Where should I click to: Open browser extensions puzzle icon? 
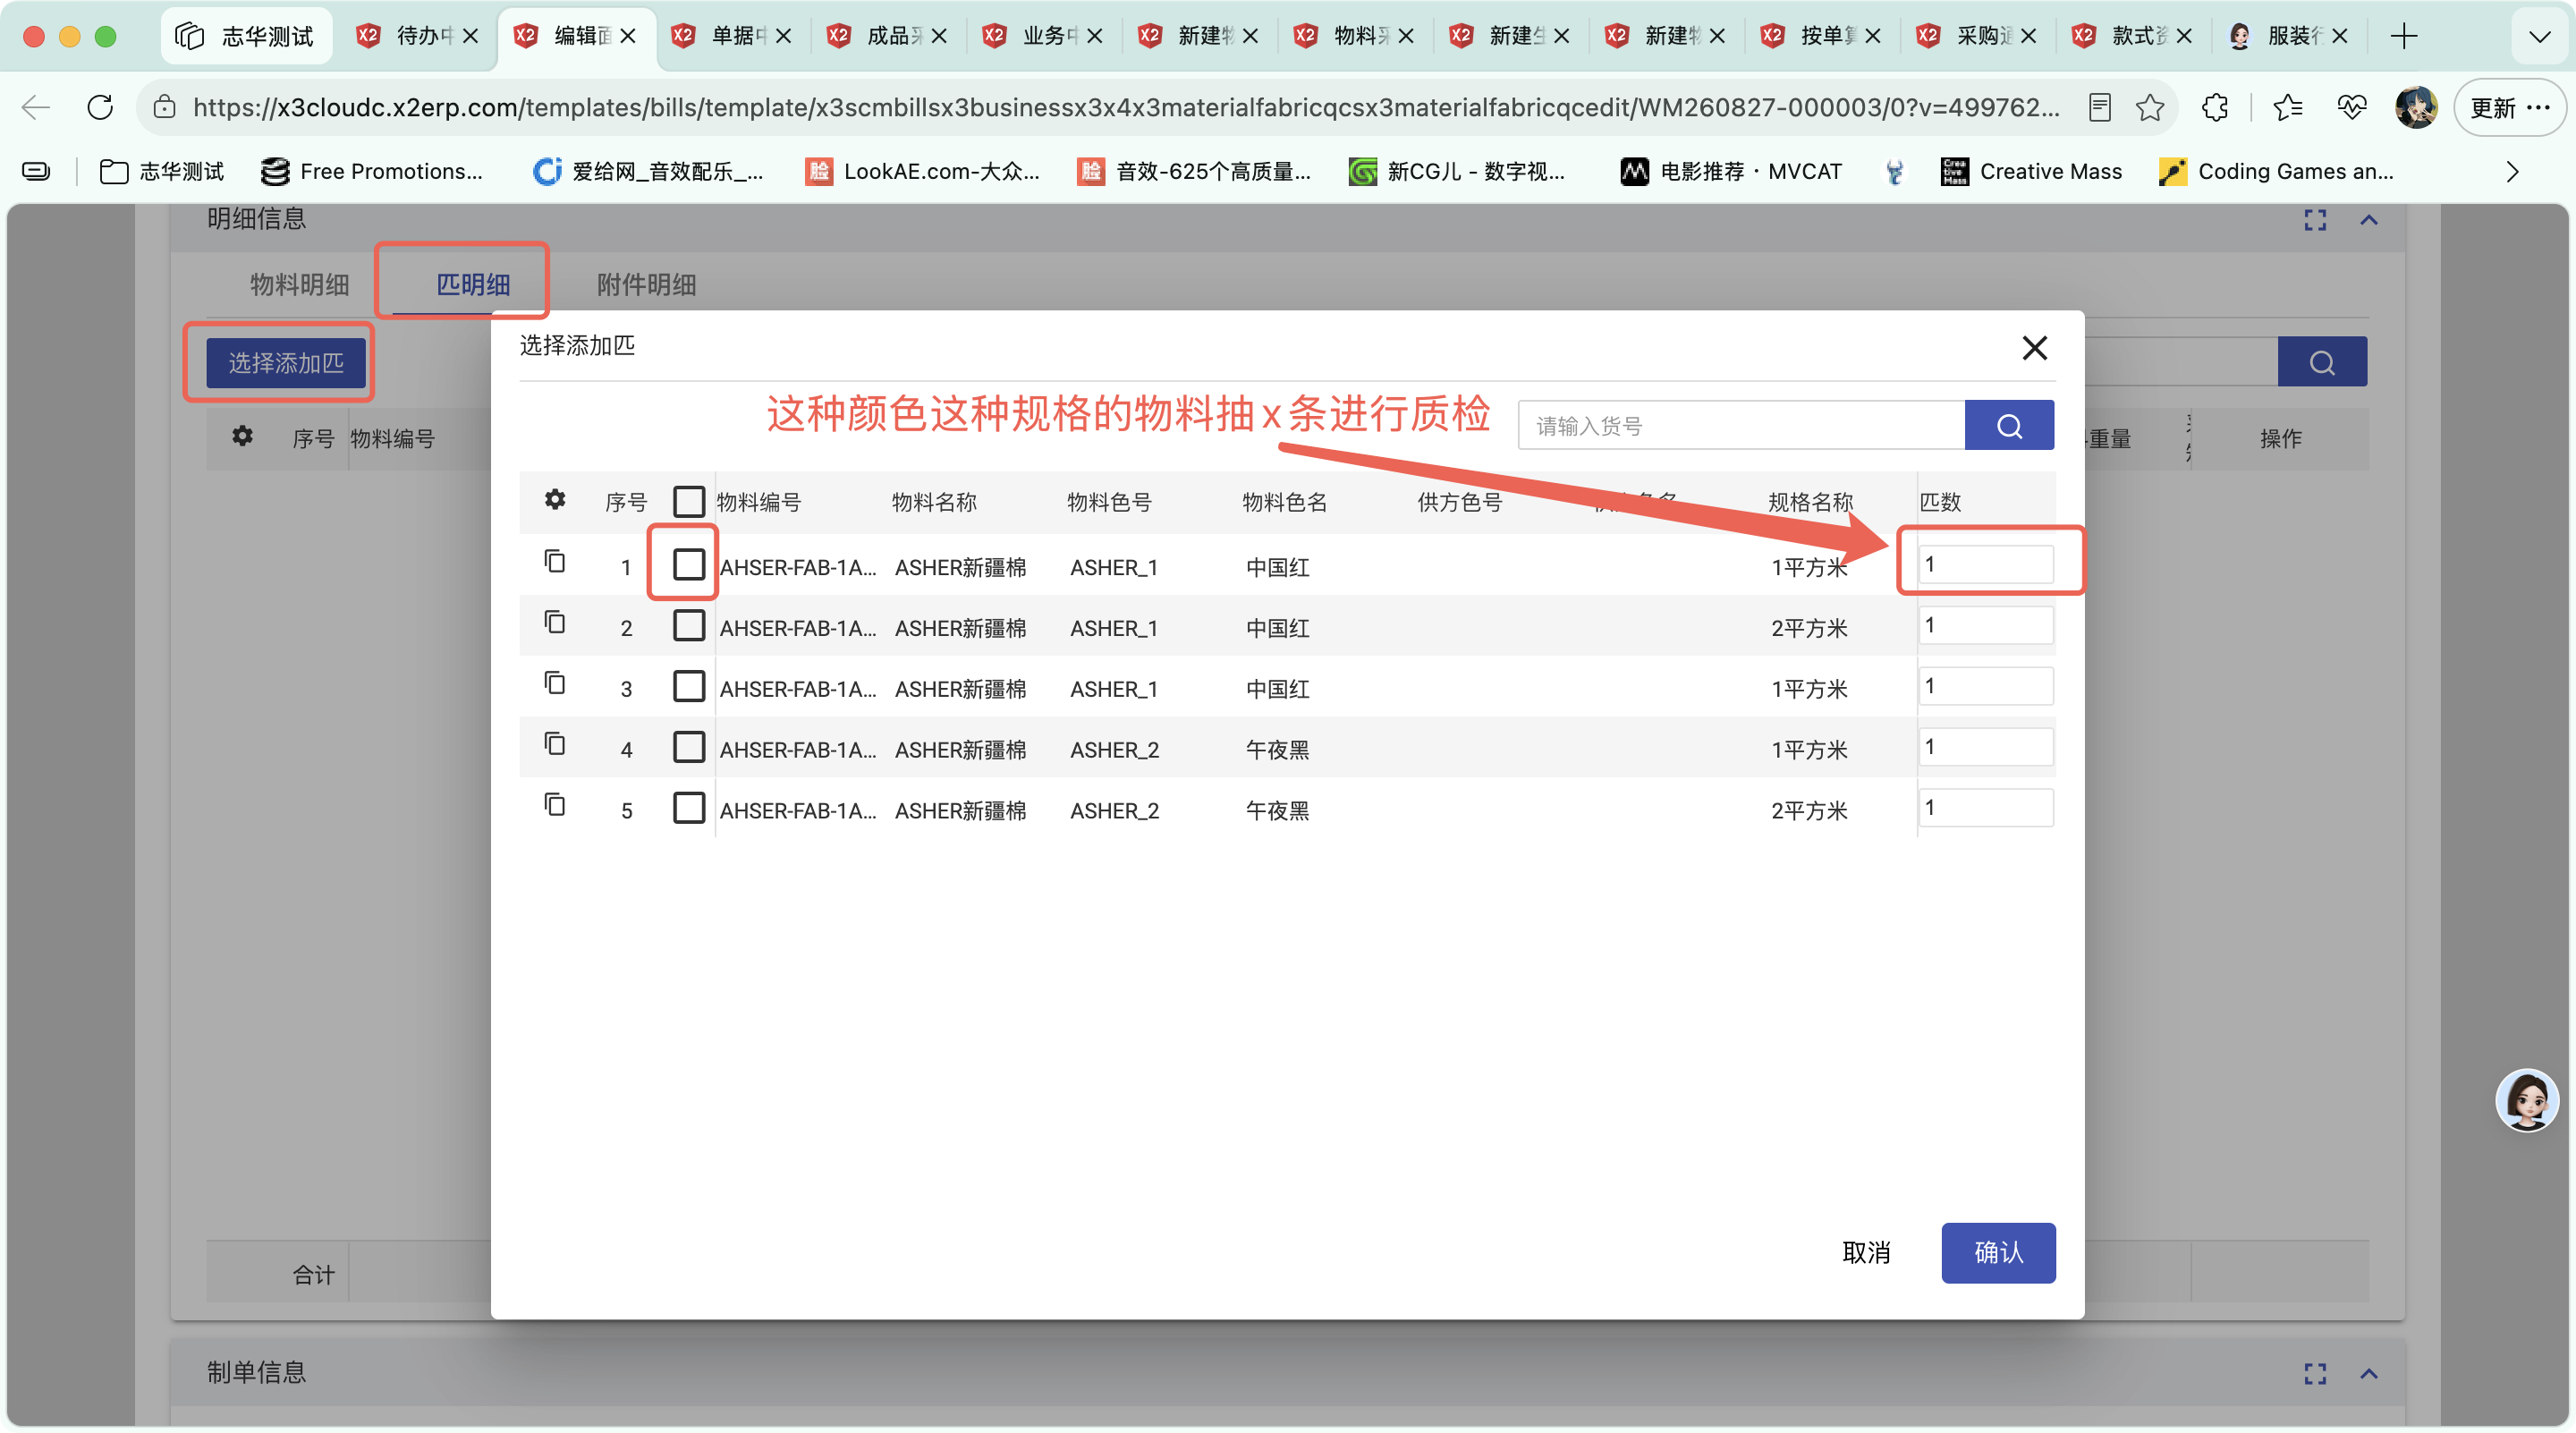pos(2215,107)
